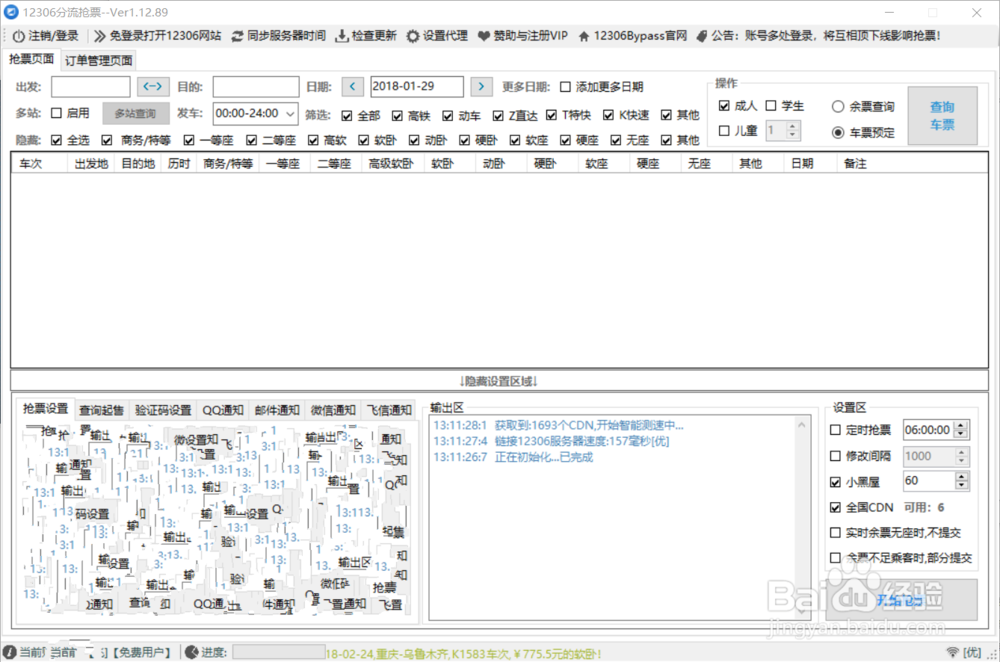Open the 微信通知 tab
This screenshot has height=662, width=1000.
(333, 410)
